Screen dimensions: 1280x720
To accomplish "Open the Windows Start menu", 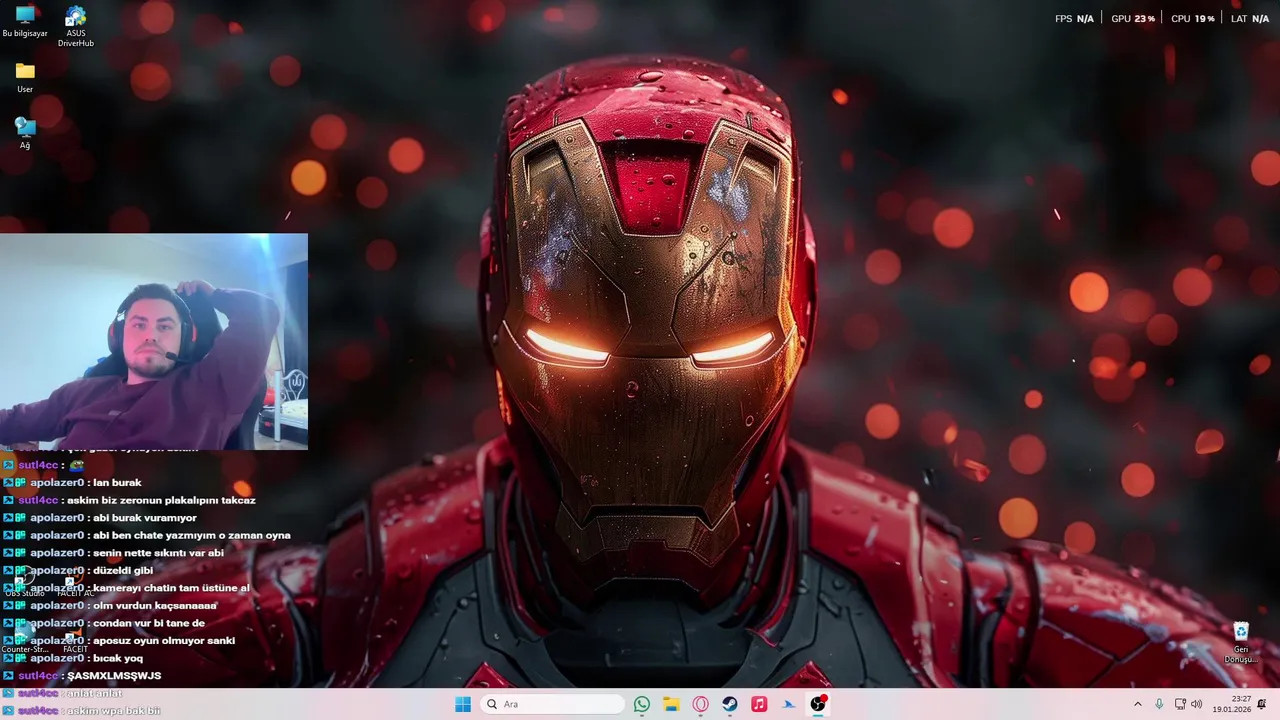I will click(x=463, y=704).
